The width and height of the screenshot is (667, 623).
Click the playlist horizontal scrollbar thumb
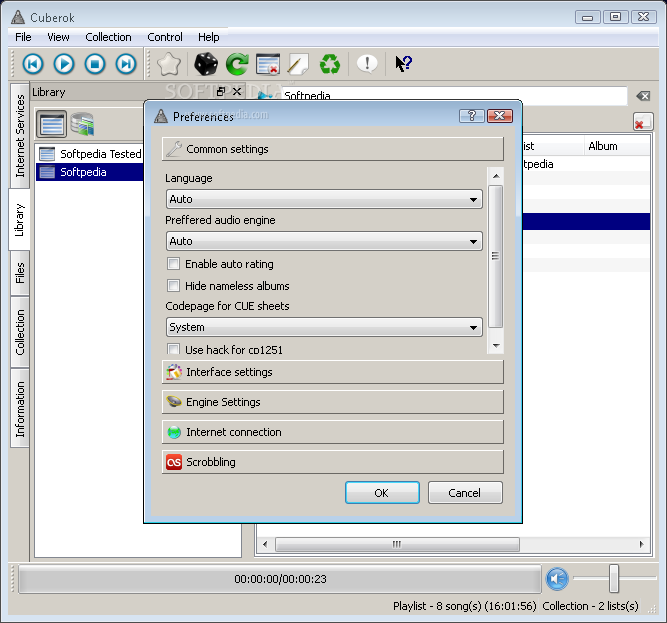[397, 544]
